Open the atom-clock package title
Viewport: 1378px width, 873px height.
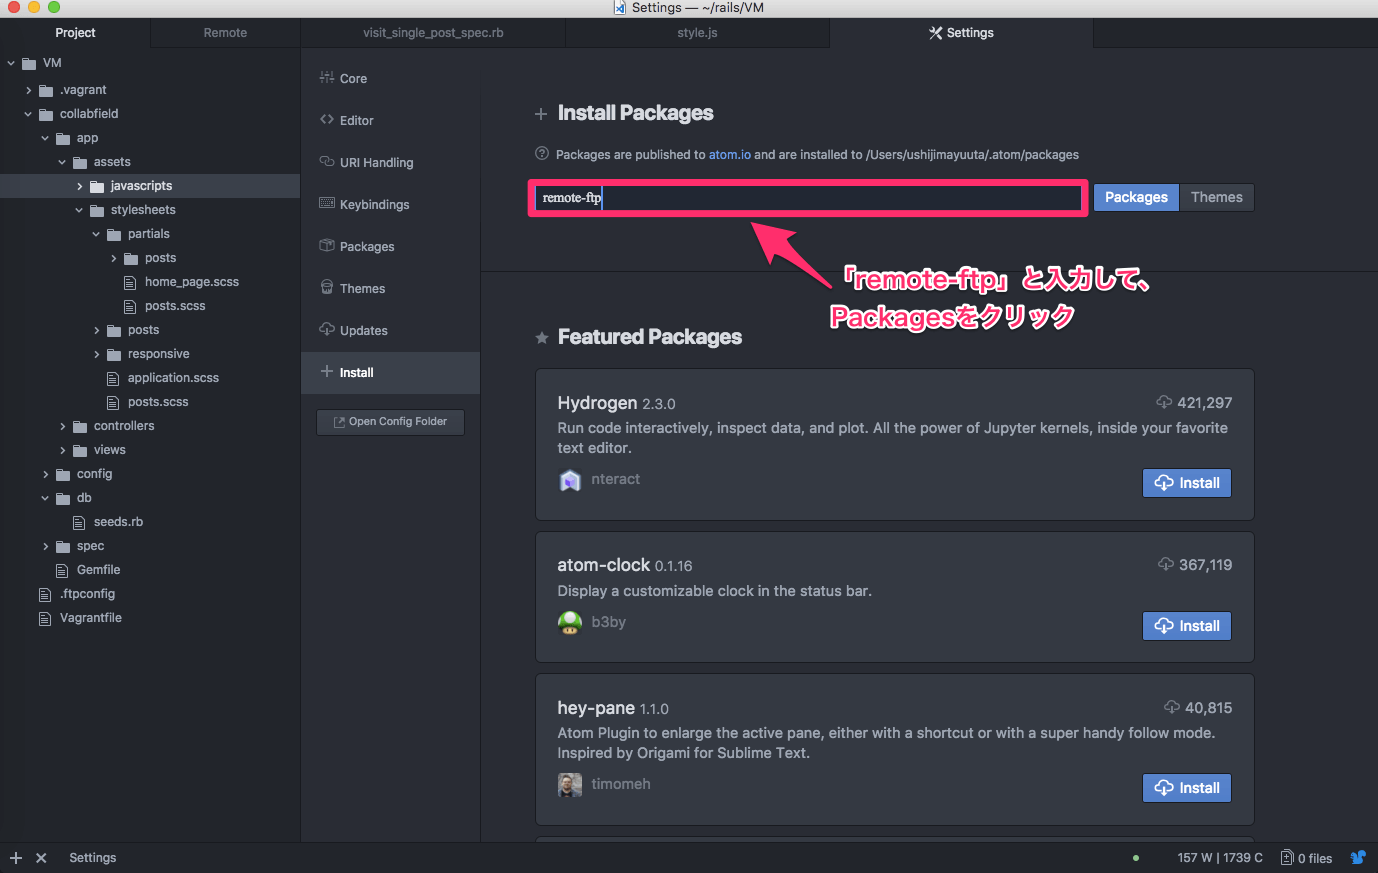pyautogui.click(x=603, y=565)
